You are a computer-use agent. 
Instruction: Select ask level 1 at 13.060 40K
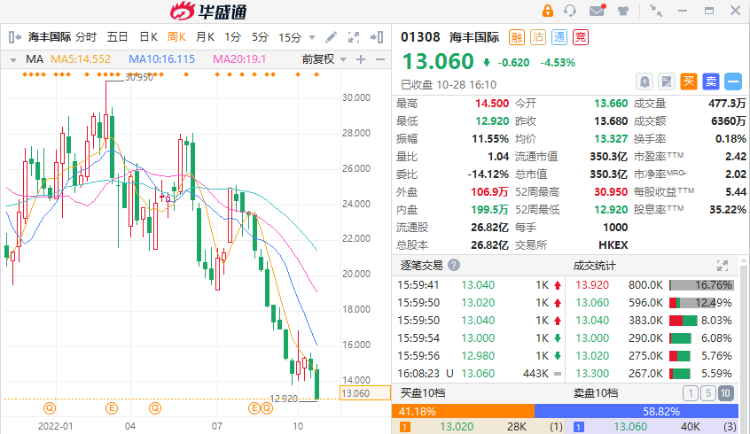(x=652, y=427)
